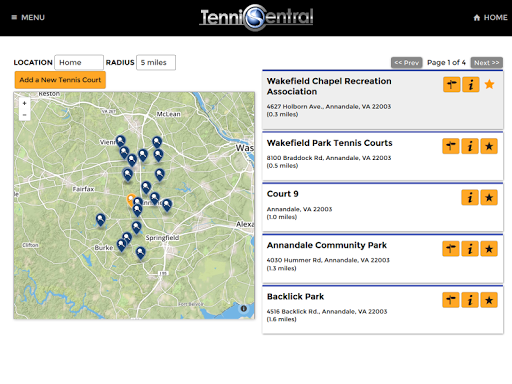Open info for Court 9

(470, 197)
